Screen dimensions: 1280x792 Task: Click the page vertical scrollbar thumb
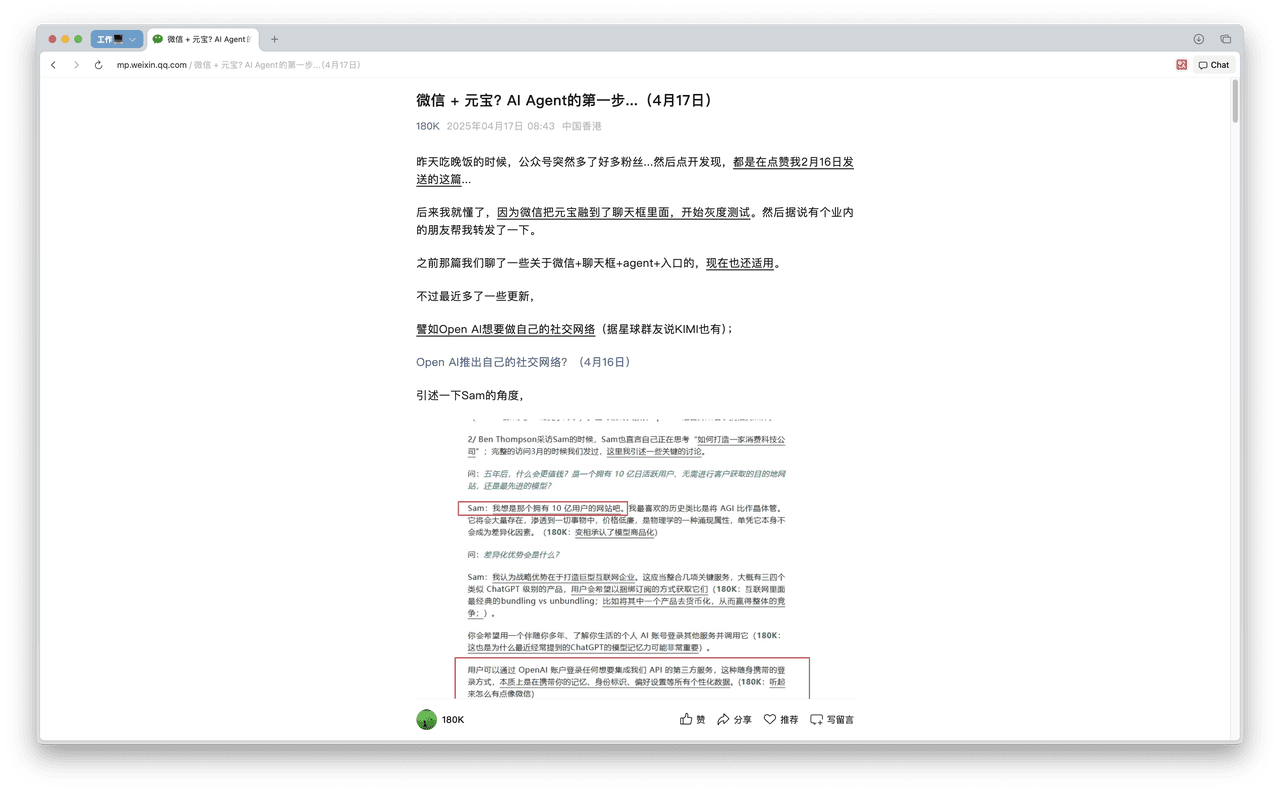[1235, 101]
